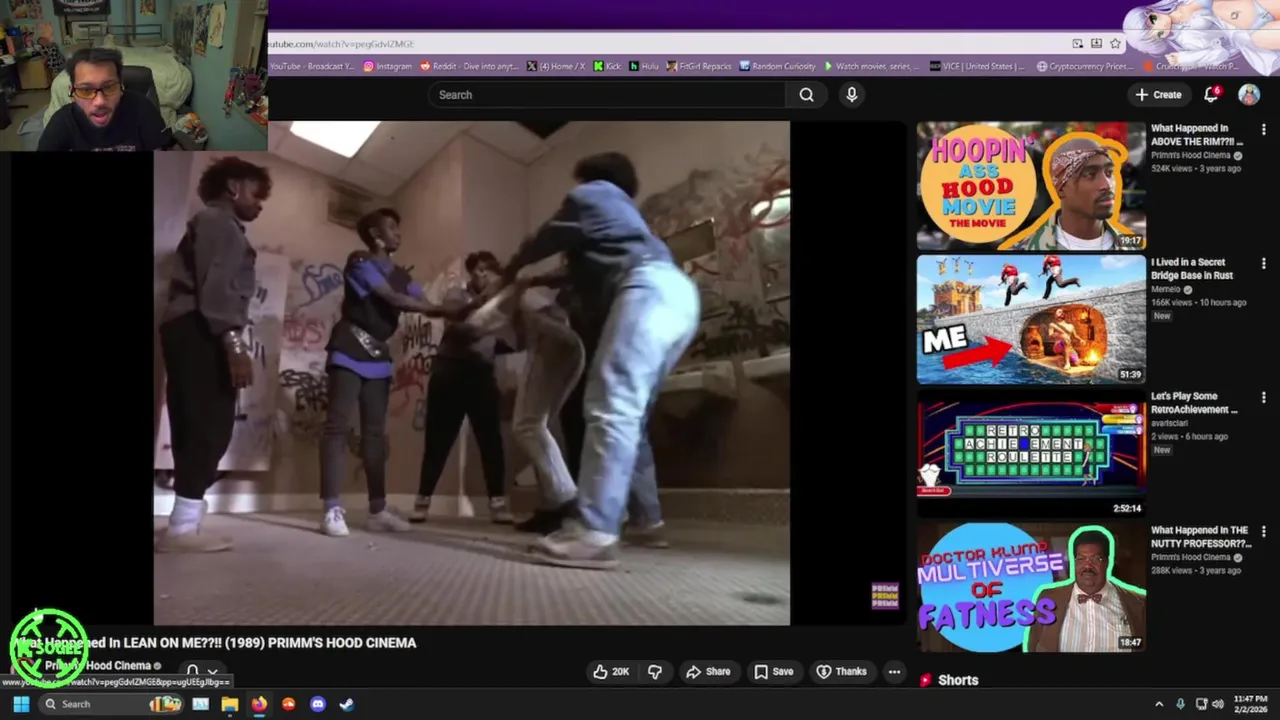Image resolution: width=1280 pixels, height=720 pixels.
Task: Bookmark this page with the star icon
Action: click(1115, 44)
